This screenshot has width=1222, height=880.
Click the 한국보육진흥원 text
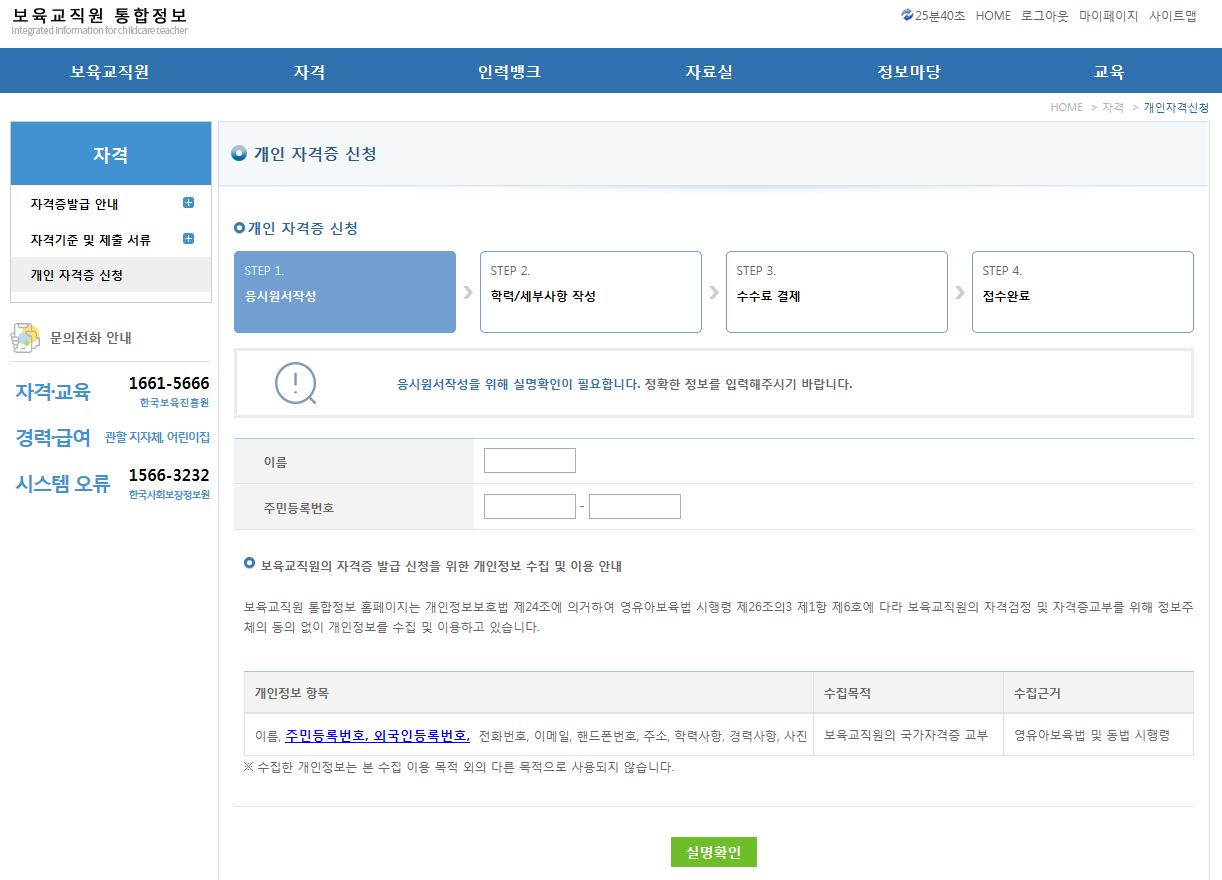pyautogui.click(x=175, y=402)
